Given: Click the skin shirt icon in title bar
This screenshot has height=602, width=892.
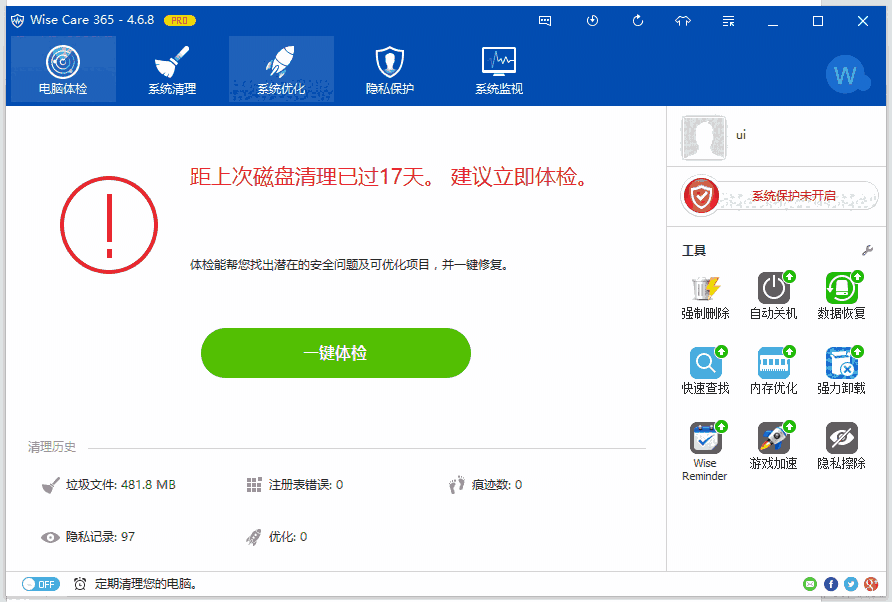Looking at the screenshot, I should [683, 21].
